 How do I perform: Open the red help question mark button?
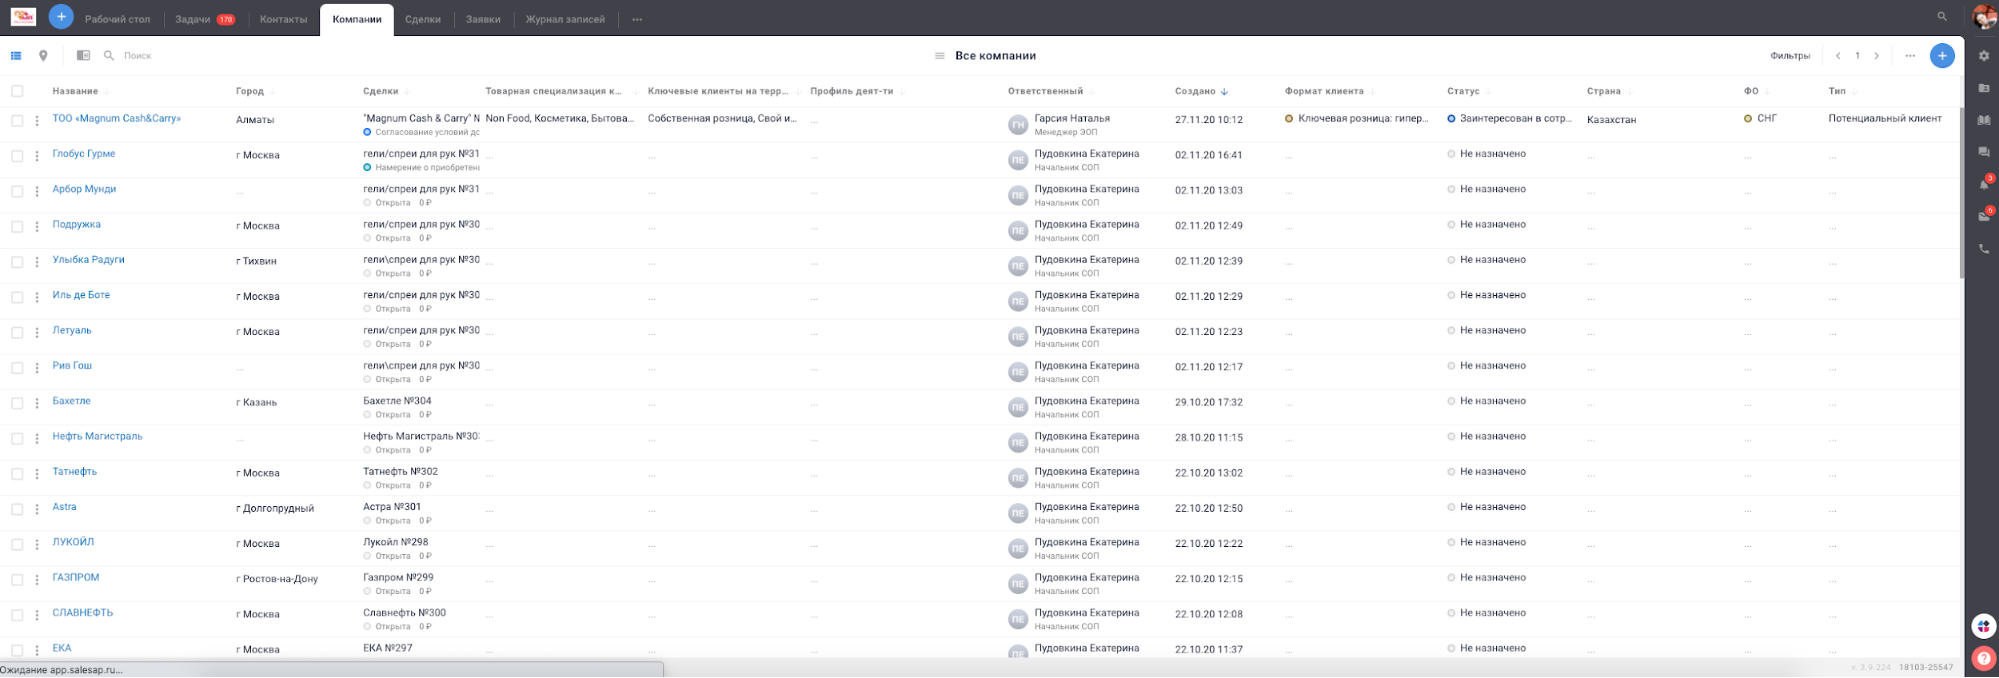(x=1983, y=658)
